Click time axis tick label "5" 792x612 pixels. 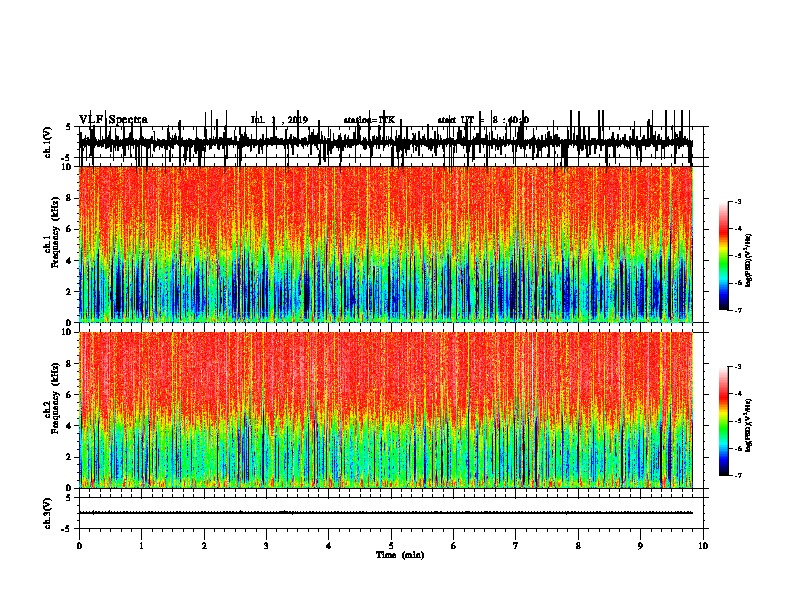coord(391,546)
